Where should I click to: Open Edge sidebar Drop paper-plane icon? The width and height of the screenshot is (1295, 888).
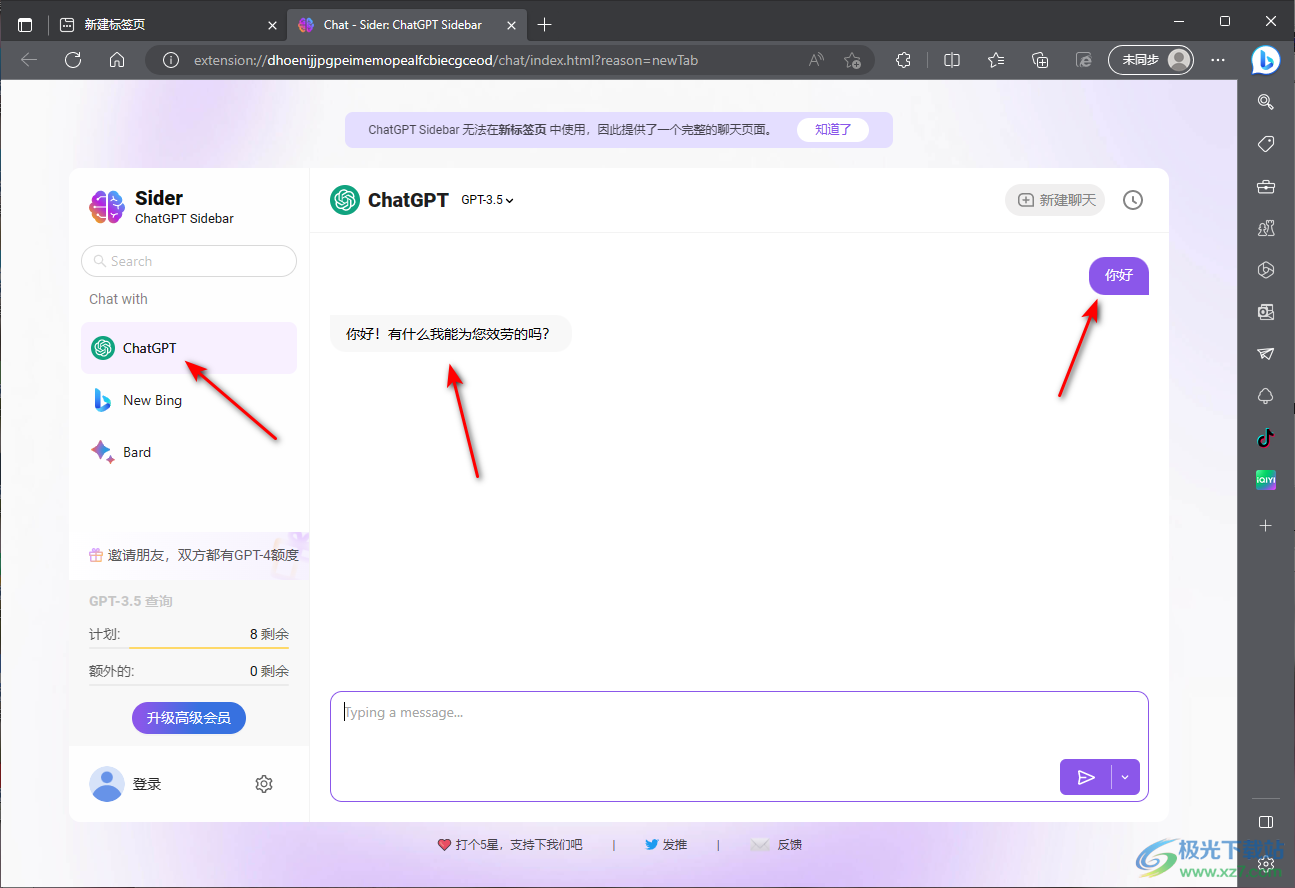click(1265, 354)
